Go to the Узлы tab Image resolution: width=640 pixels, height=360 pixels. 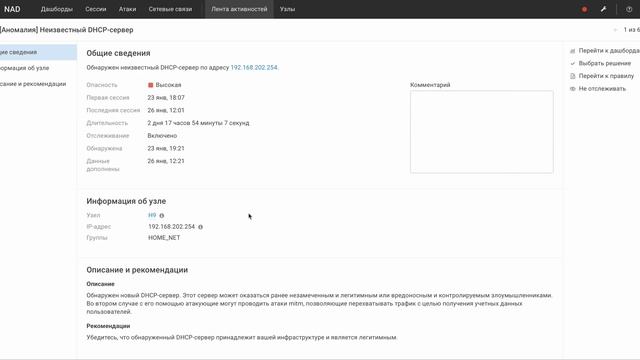[287, 9]
